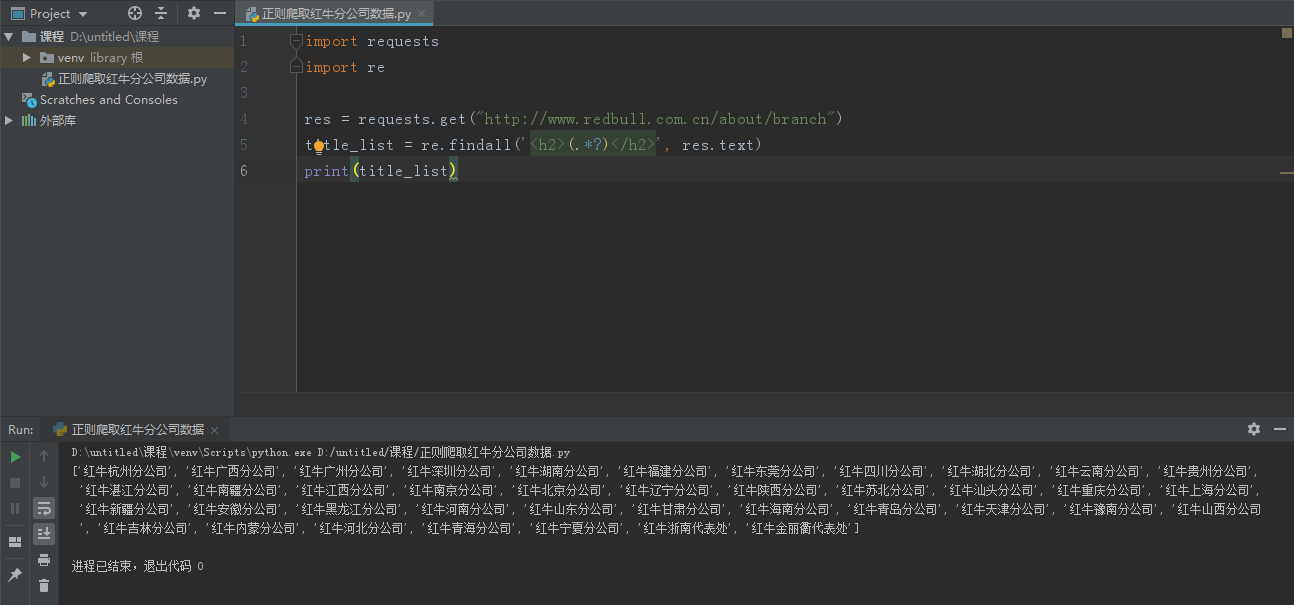The width and height of the screenshot is (1294, 605).
Task: Toggle Scroll to End in console
Action: [44, 535]
